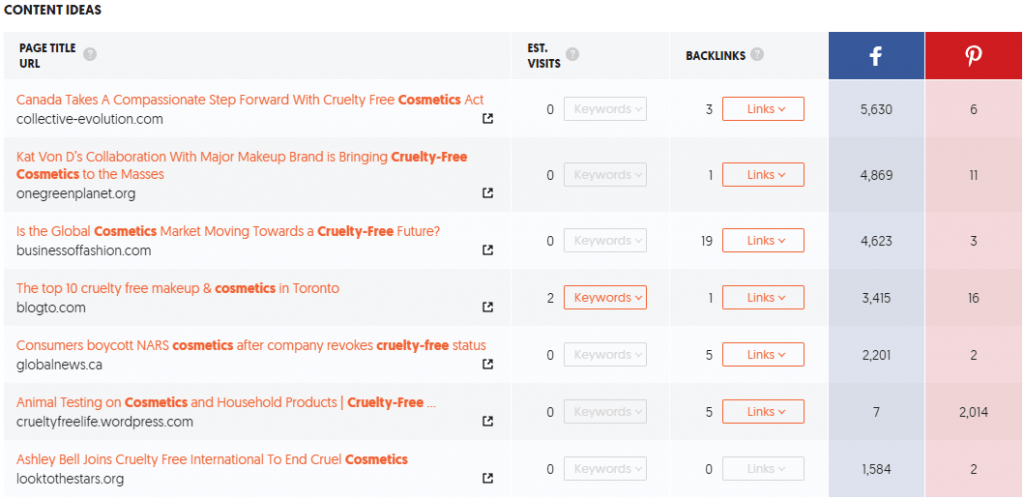Image resolution: width=1024 pixels, height=499 pixels.
Task: Sort by Pinterest shares column header
Action: pos(974,56)
